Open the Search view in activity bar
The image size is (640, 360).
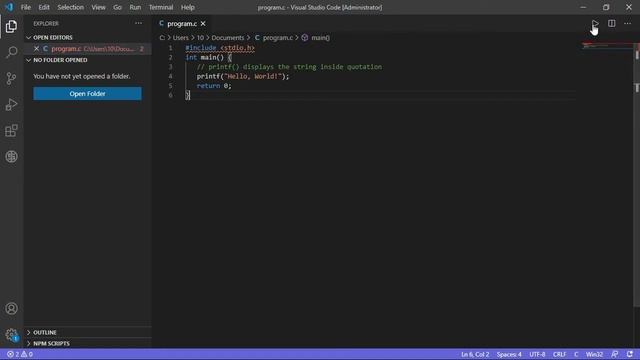(x=11, y=52)
